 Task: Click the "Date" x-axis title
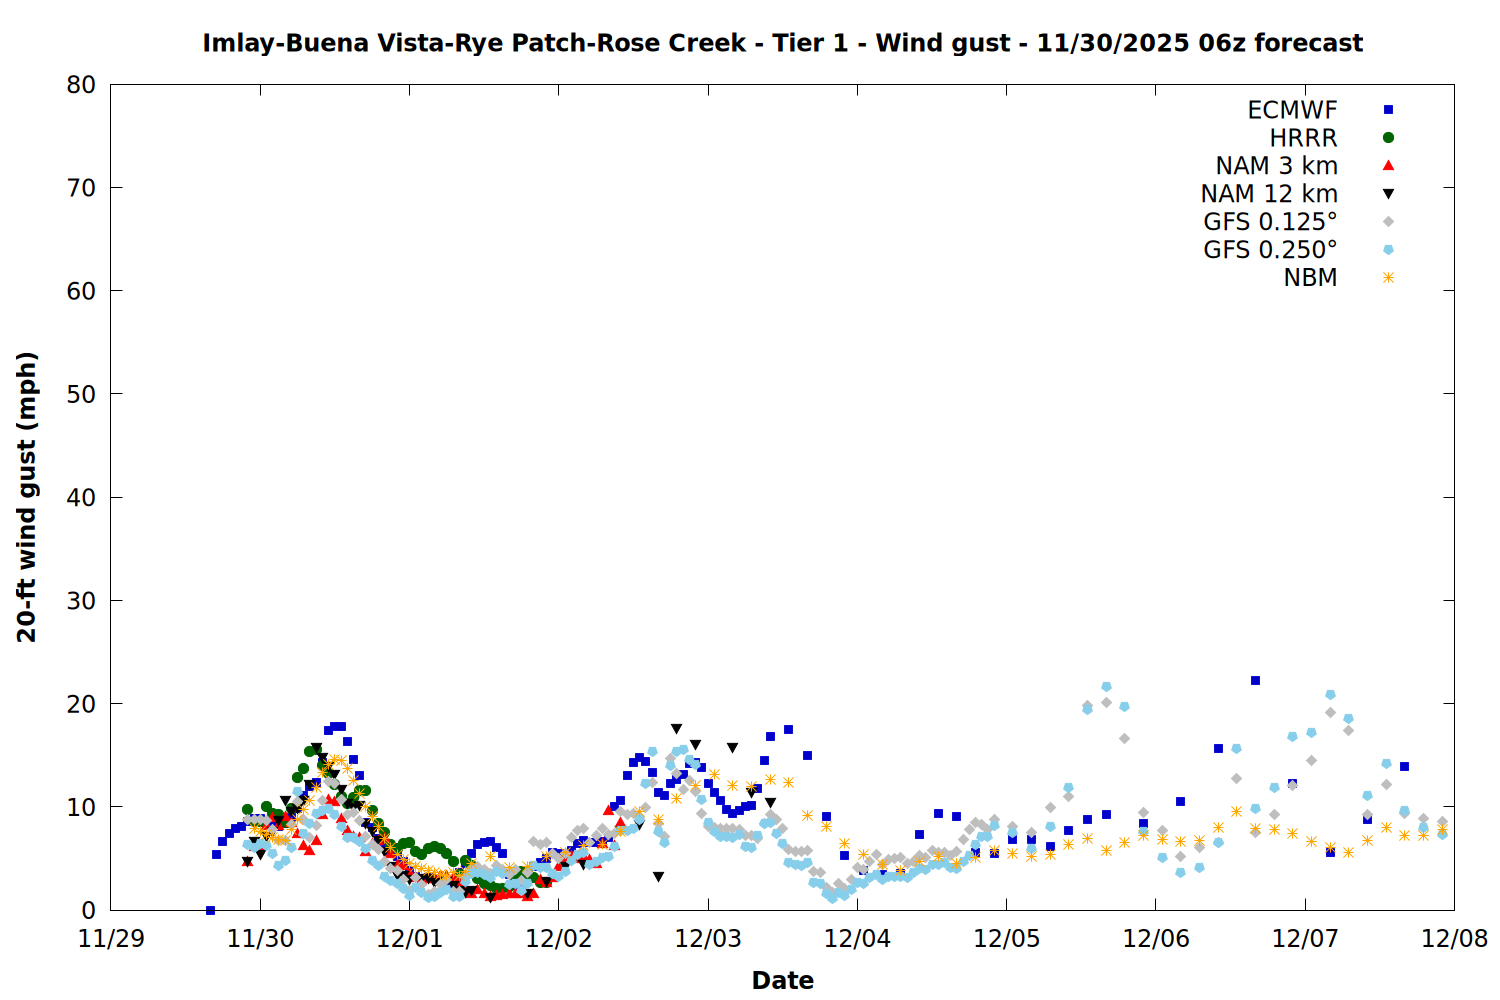[x=782, y=980]
